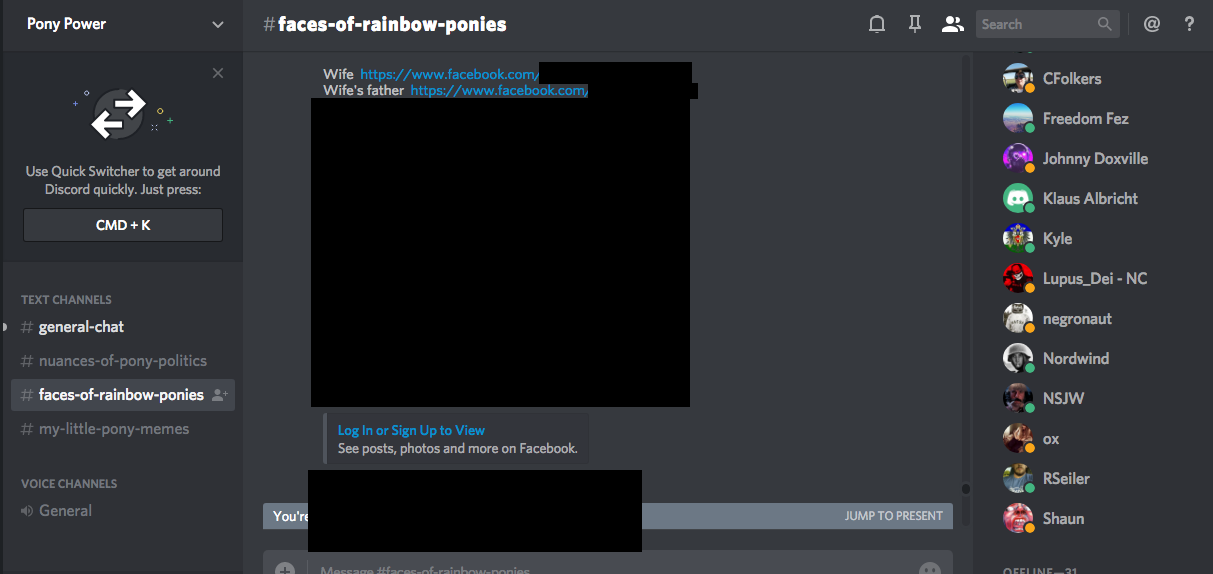
Task: Switch to general-chat channel
Action: (81, 327)
